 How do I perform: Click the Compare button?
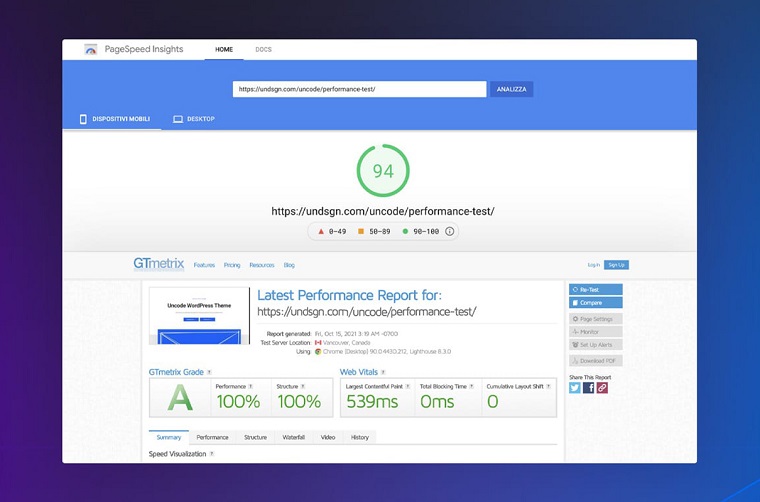click(596, 303)
